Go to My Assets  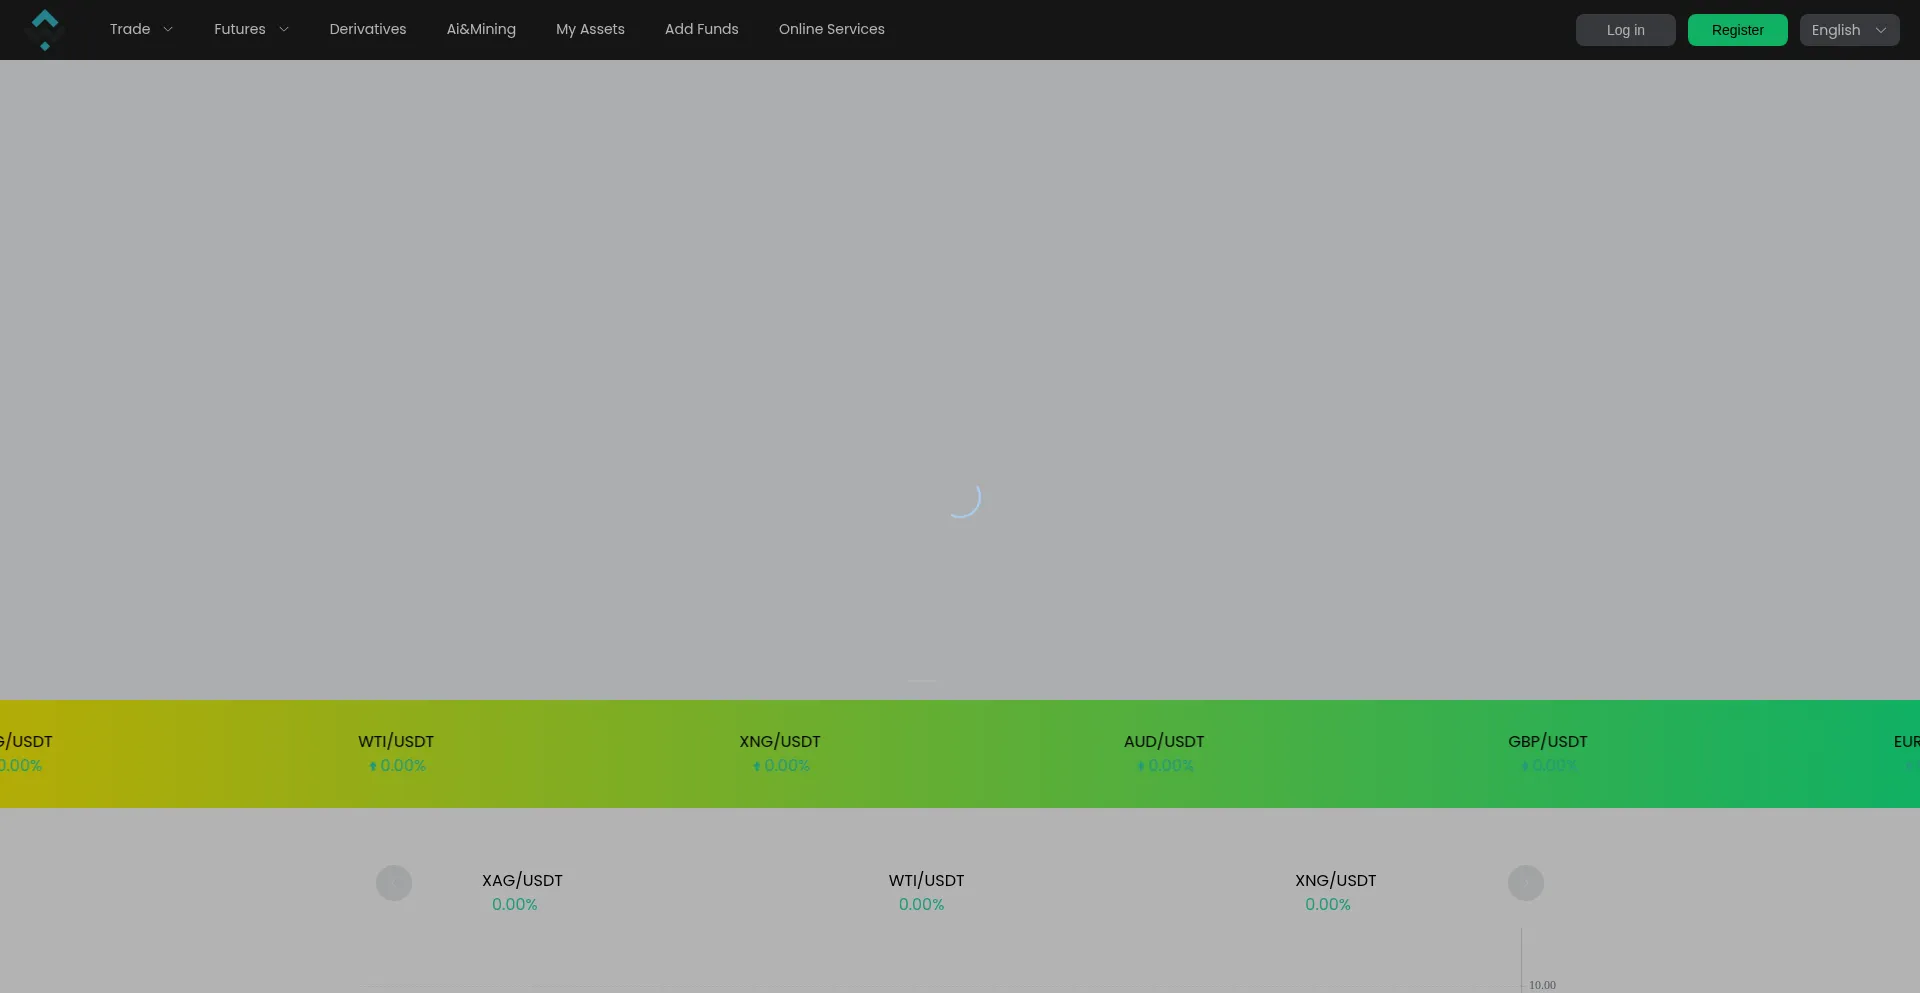(590, 30)
